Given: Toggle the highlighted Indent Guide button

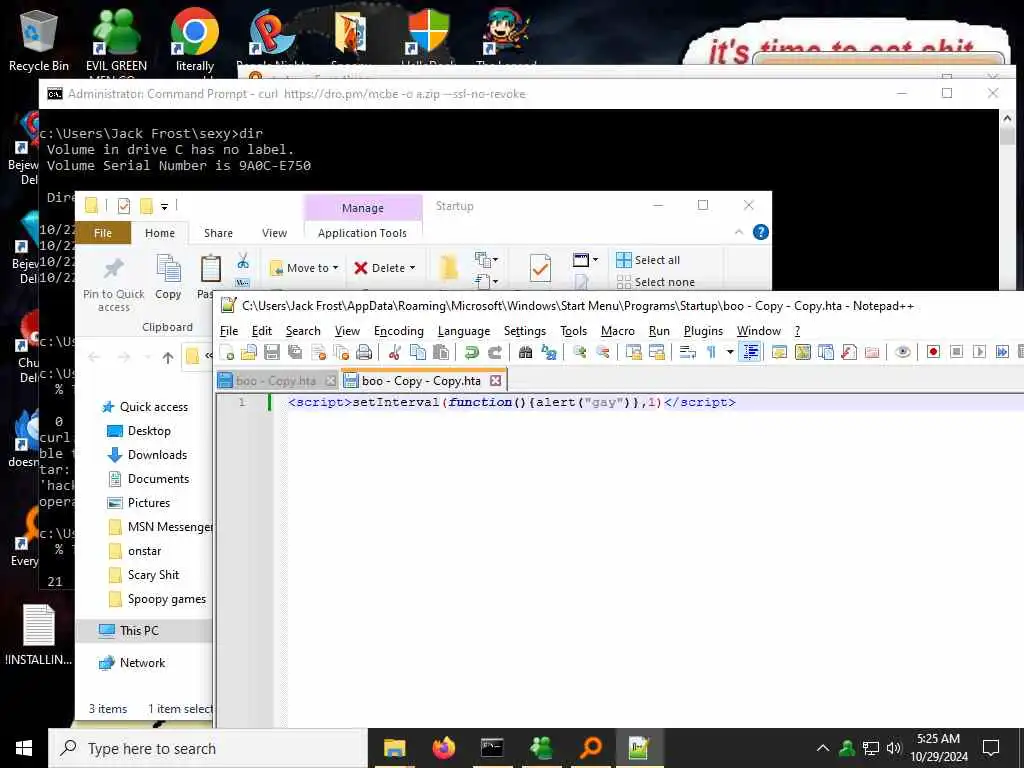Looking at the screenshot, I should point(751,353).
